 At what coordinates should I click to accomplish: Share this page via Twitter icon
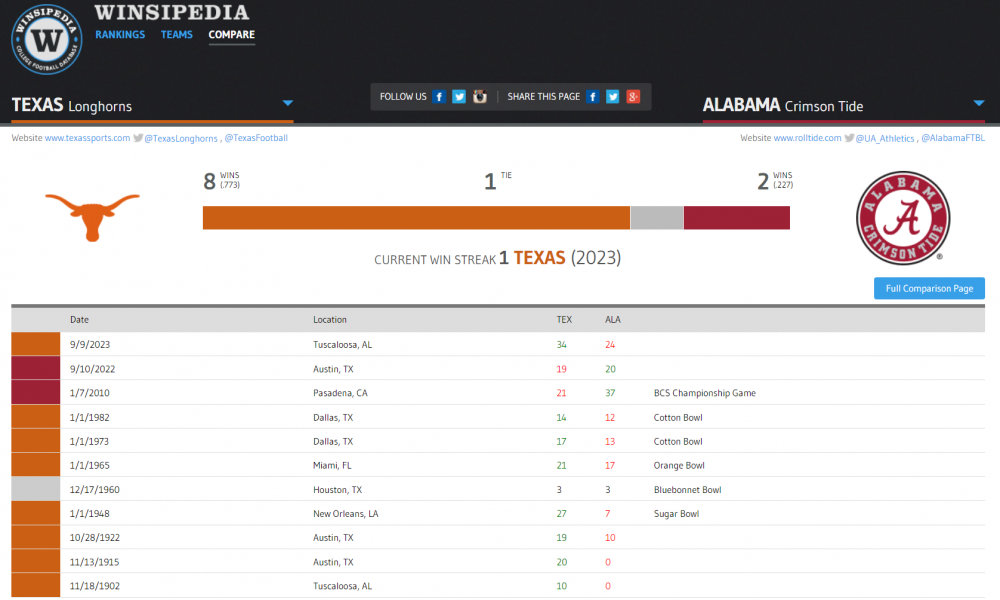pos(613,97)
